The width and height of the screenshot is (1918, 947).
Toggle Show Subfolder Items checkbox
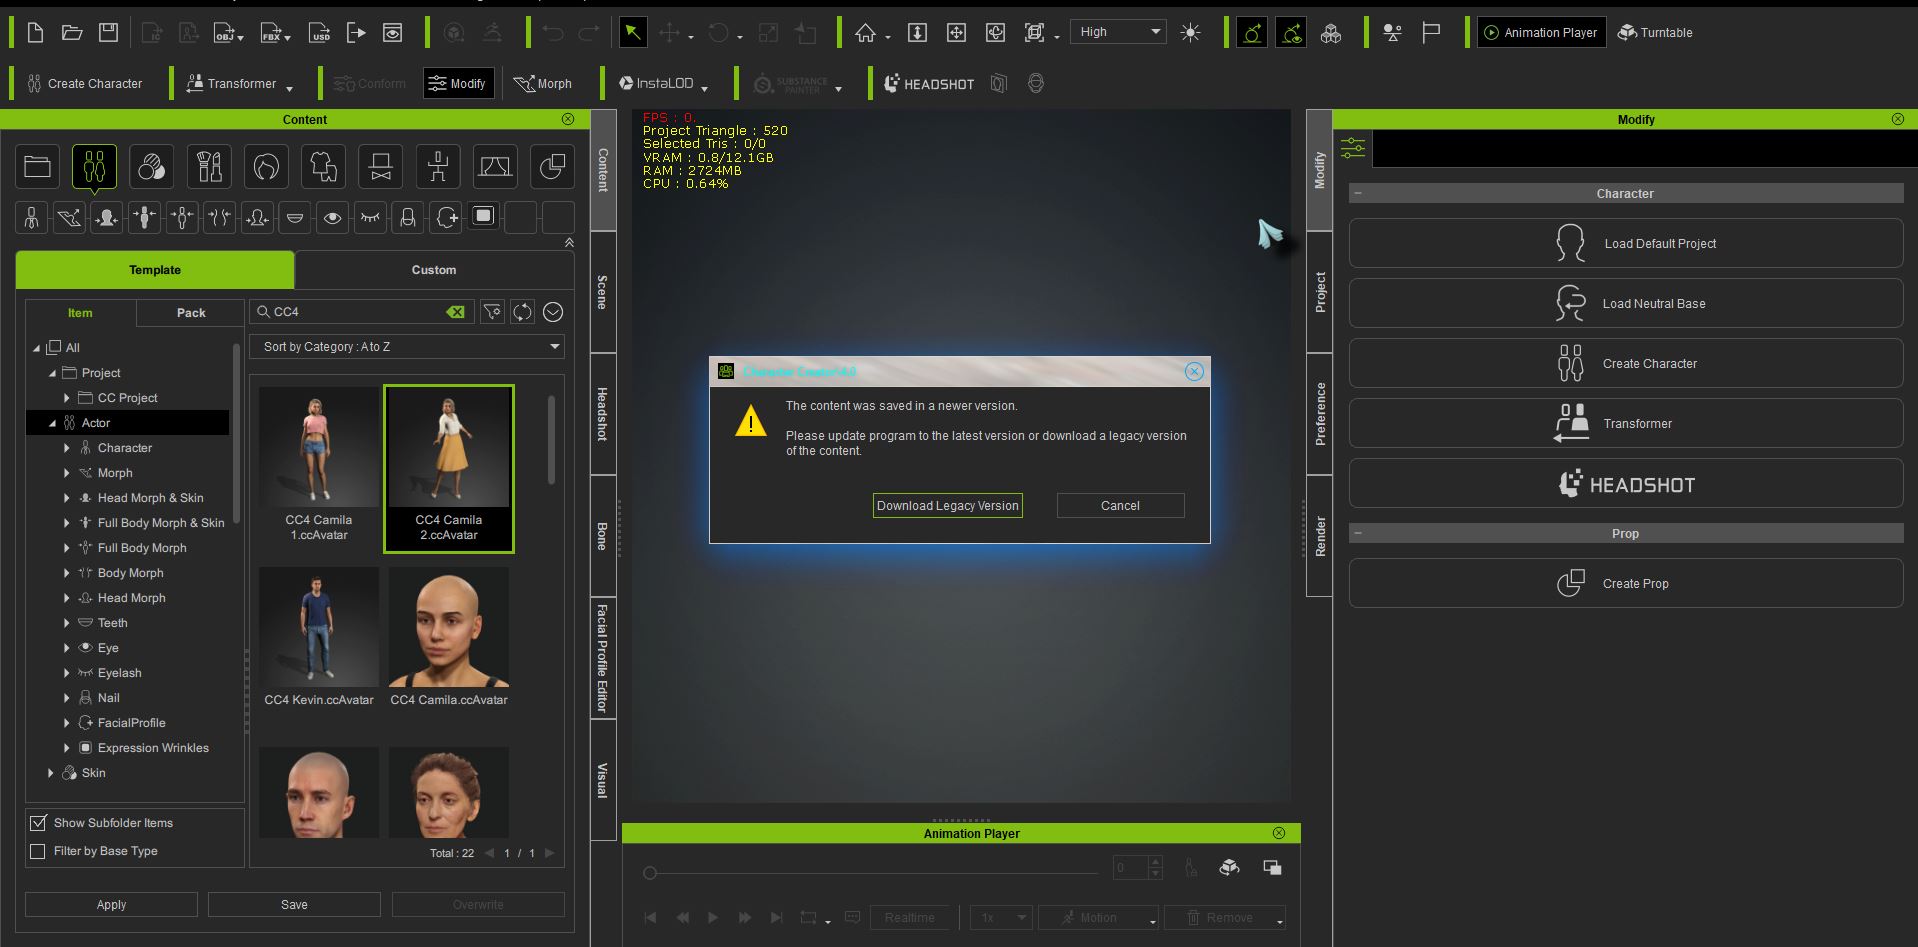coord(38,823)
